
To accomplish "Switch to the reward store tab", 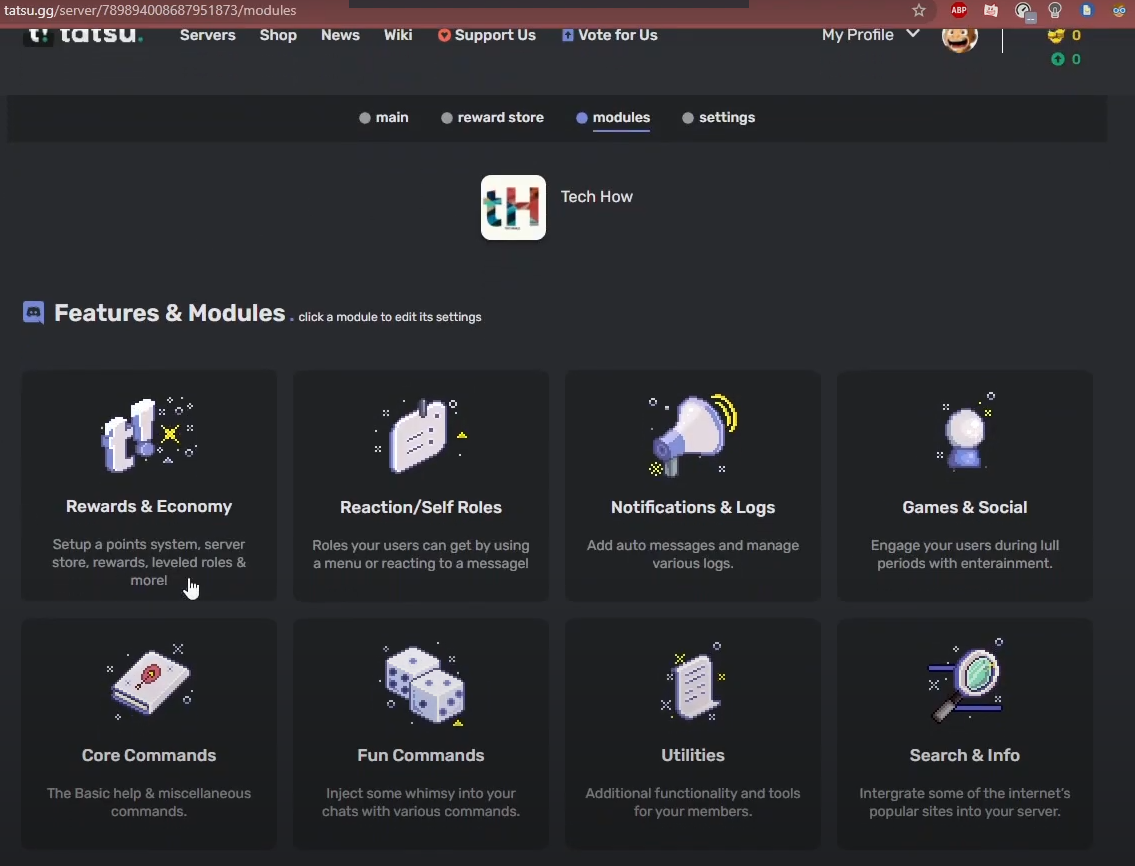I will tap(492, 117).
